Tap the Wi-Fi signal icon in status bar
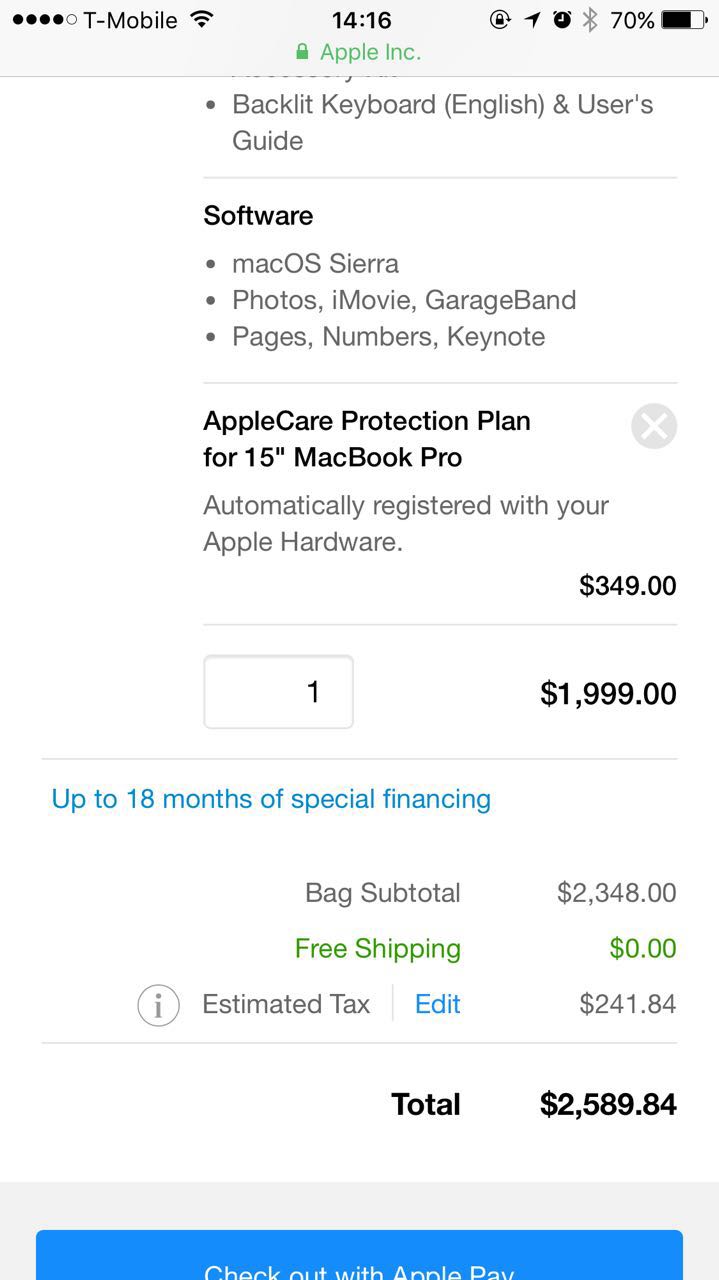The height and width of the screenshot is (1280, 719). [201, 20]
